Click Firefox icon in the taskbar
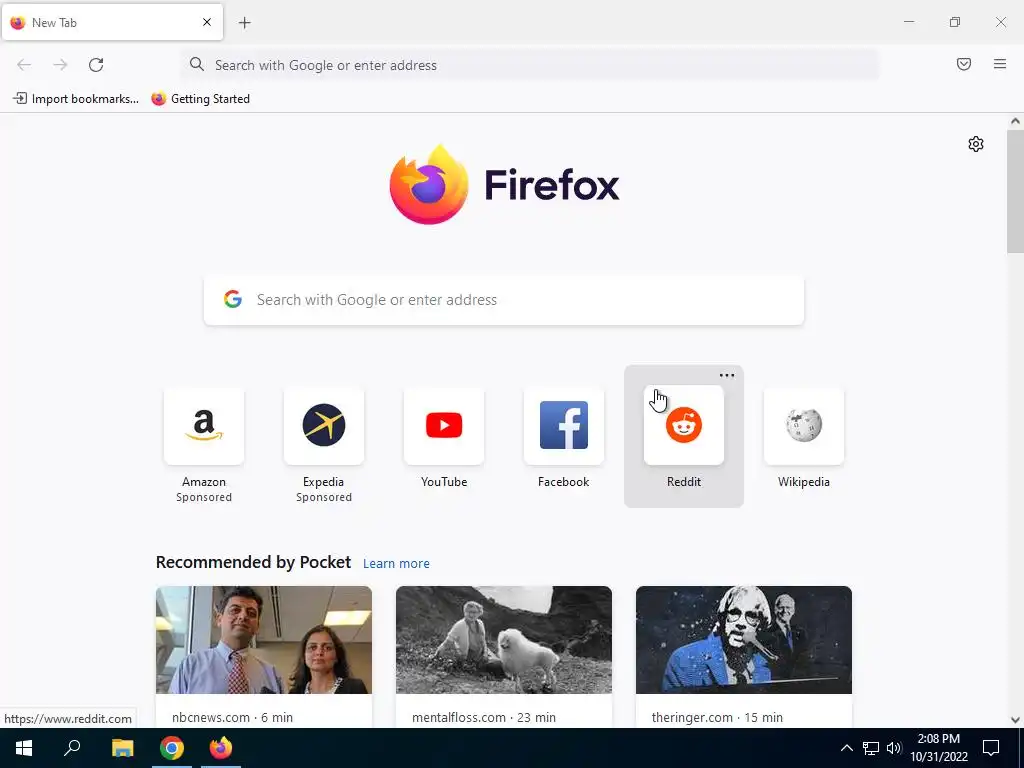 pos(221,748)
